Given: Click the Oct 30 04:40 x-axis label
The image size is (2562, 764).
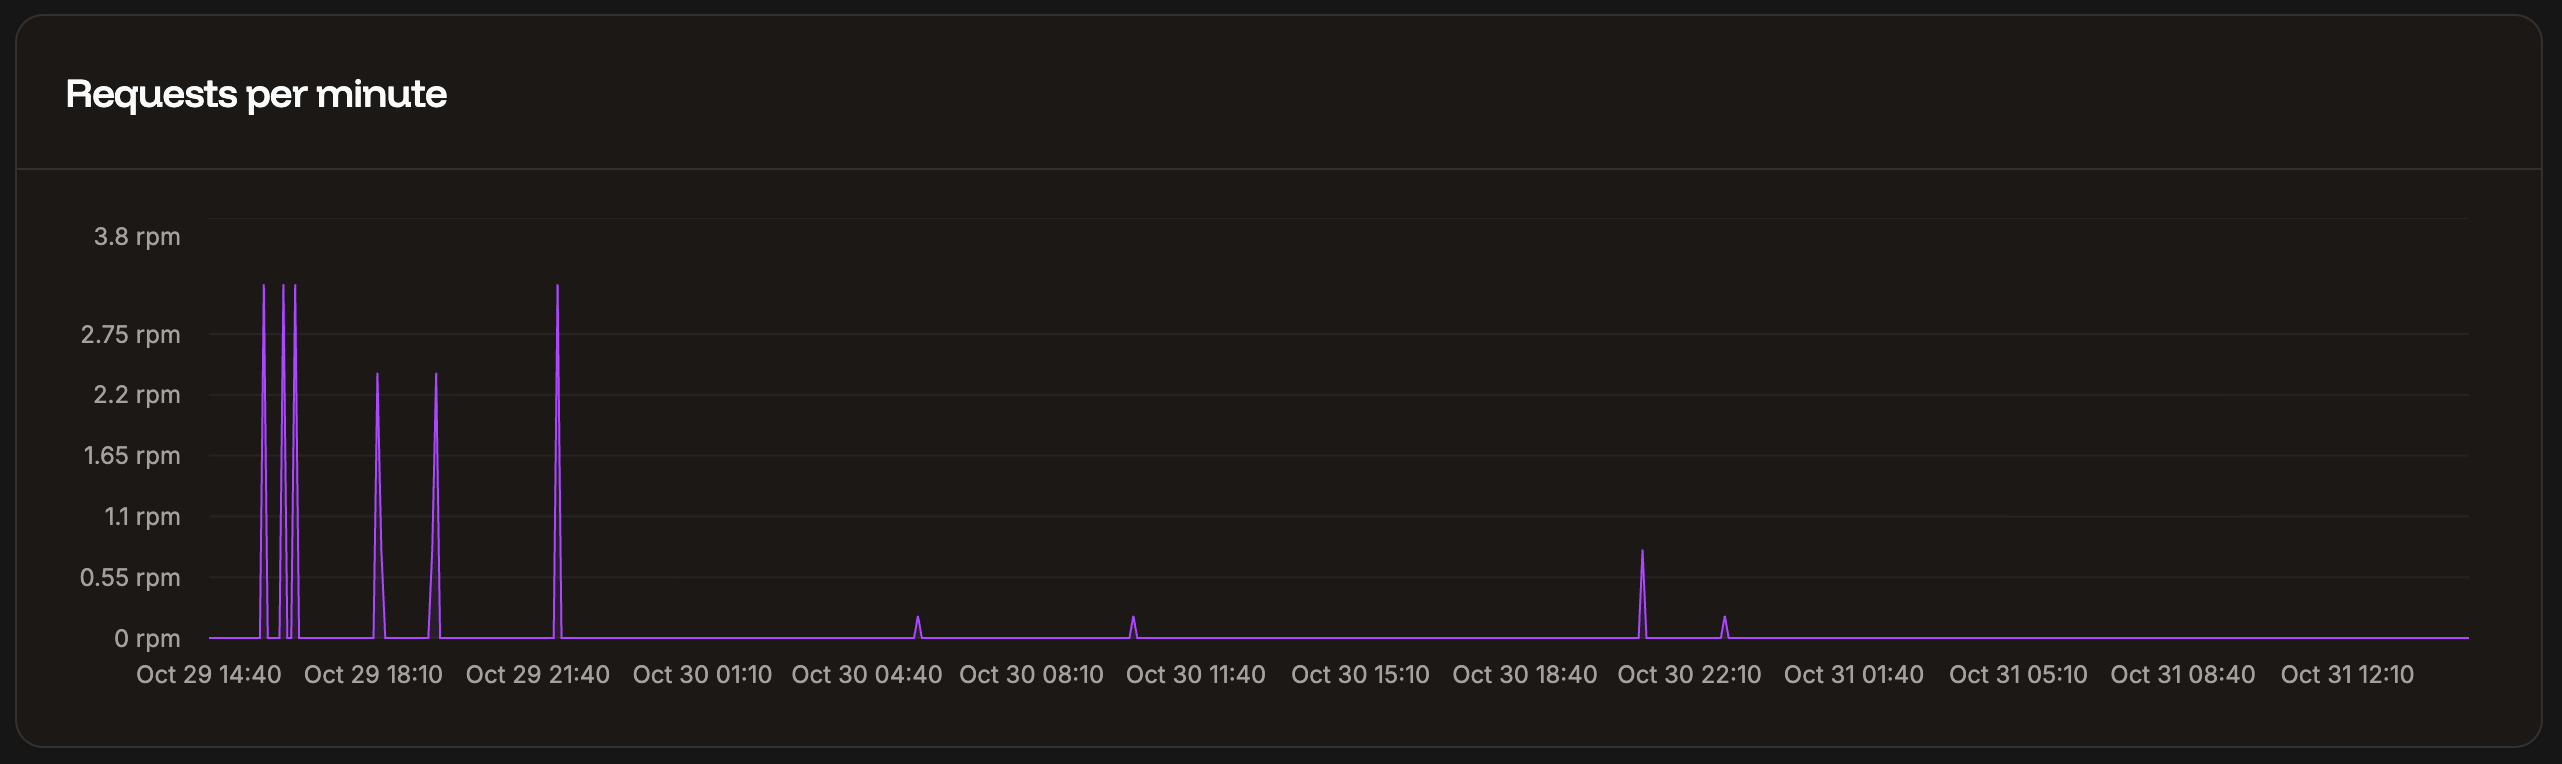Looking at the screenshot, I should pyautogui.click(x=867, y=675).
